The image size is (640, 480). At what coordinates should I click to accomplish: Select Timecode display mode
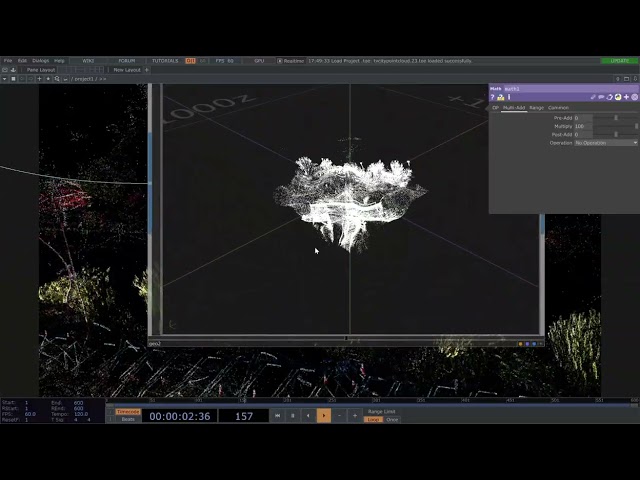(128, 412)
